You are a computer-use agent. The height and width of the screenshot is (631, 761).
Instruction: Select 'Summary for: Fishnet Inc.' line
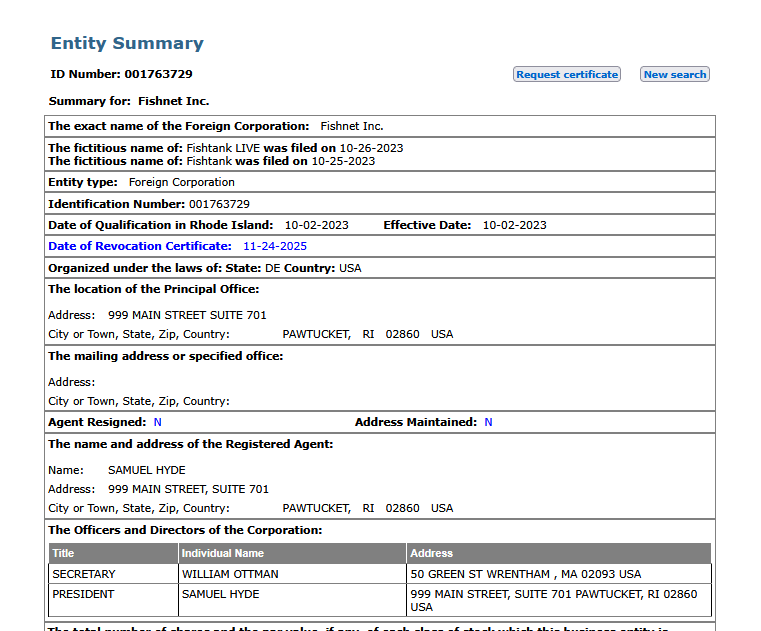pyautogui.click(x=129, y=101)
